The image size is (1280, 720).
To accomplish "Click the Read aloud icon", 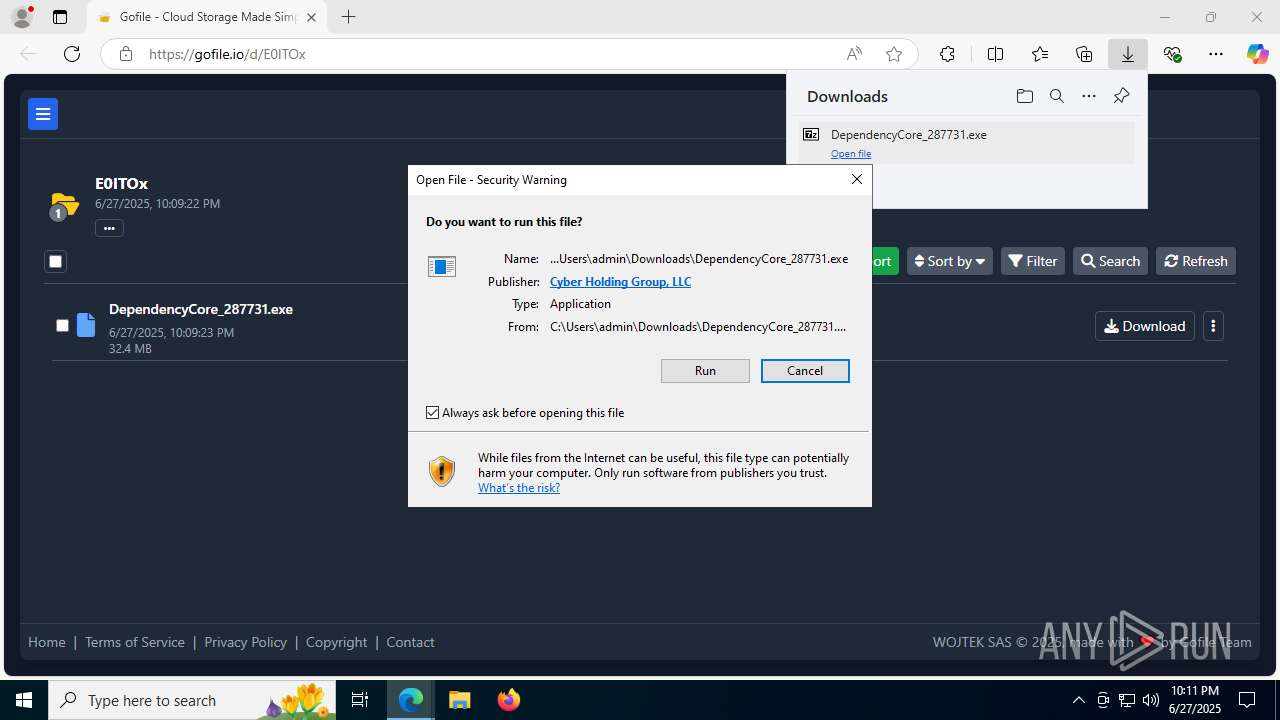I will (854, 54).
